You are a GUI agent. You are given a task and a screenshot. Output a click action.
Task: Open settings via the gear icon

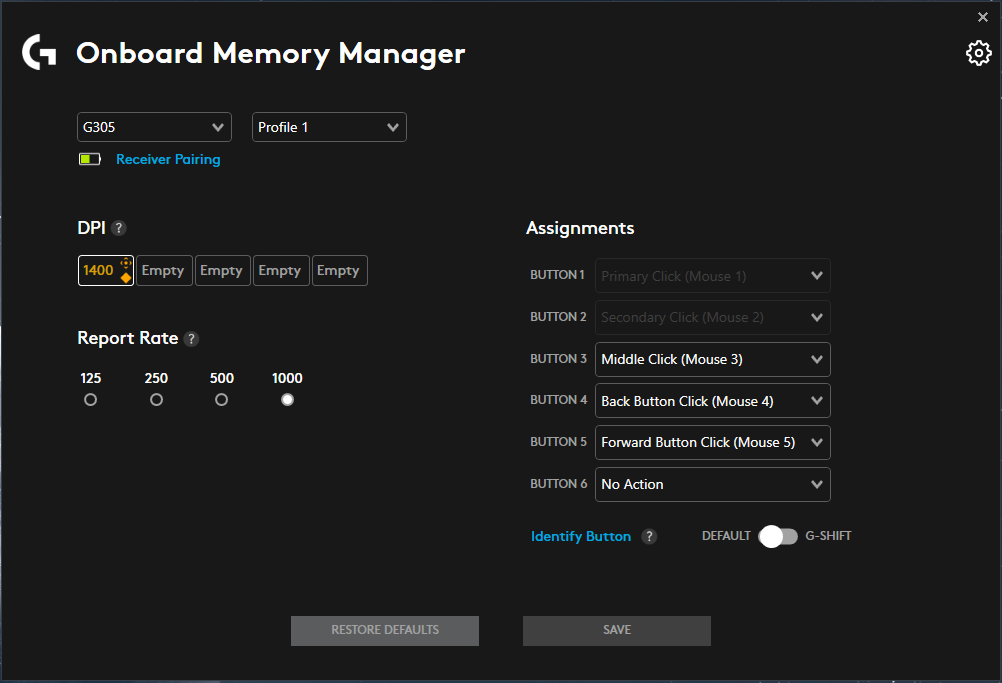tap(978, 53)
